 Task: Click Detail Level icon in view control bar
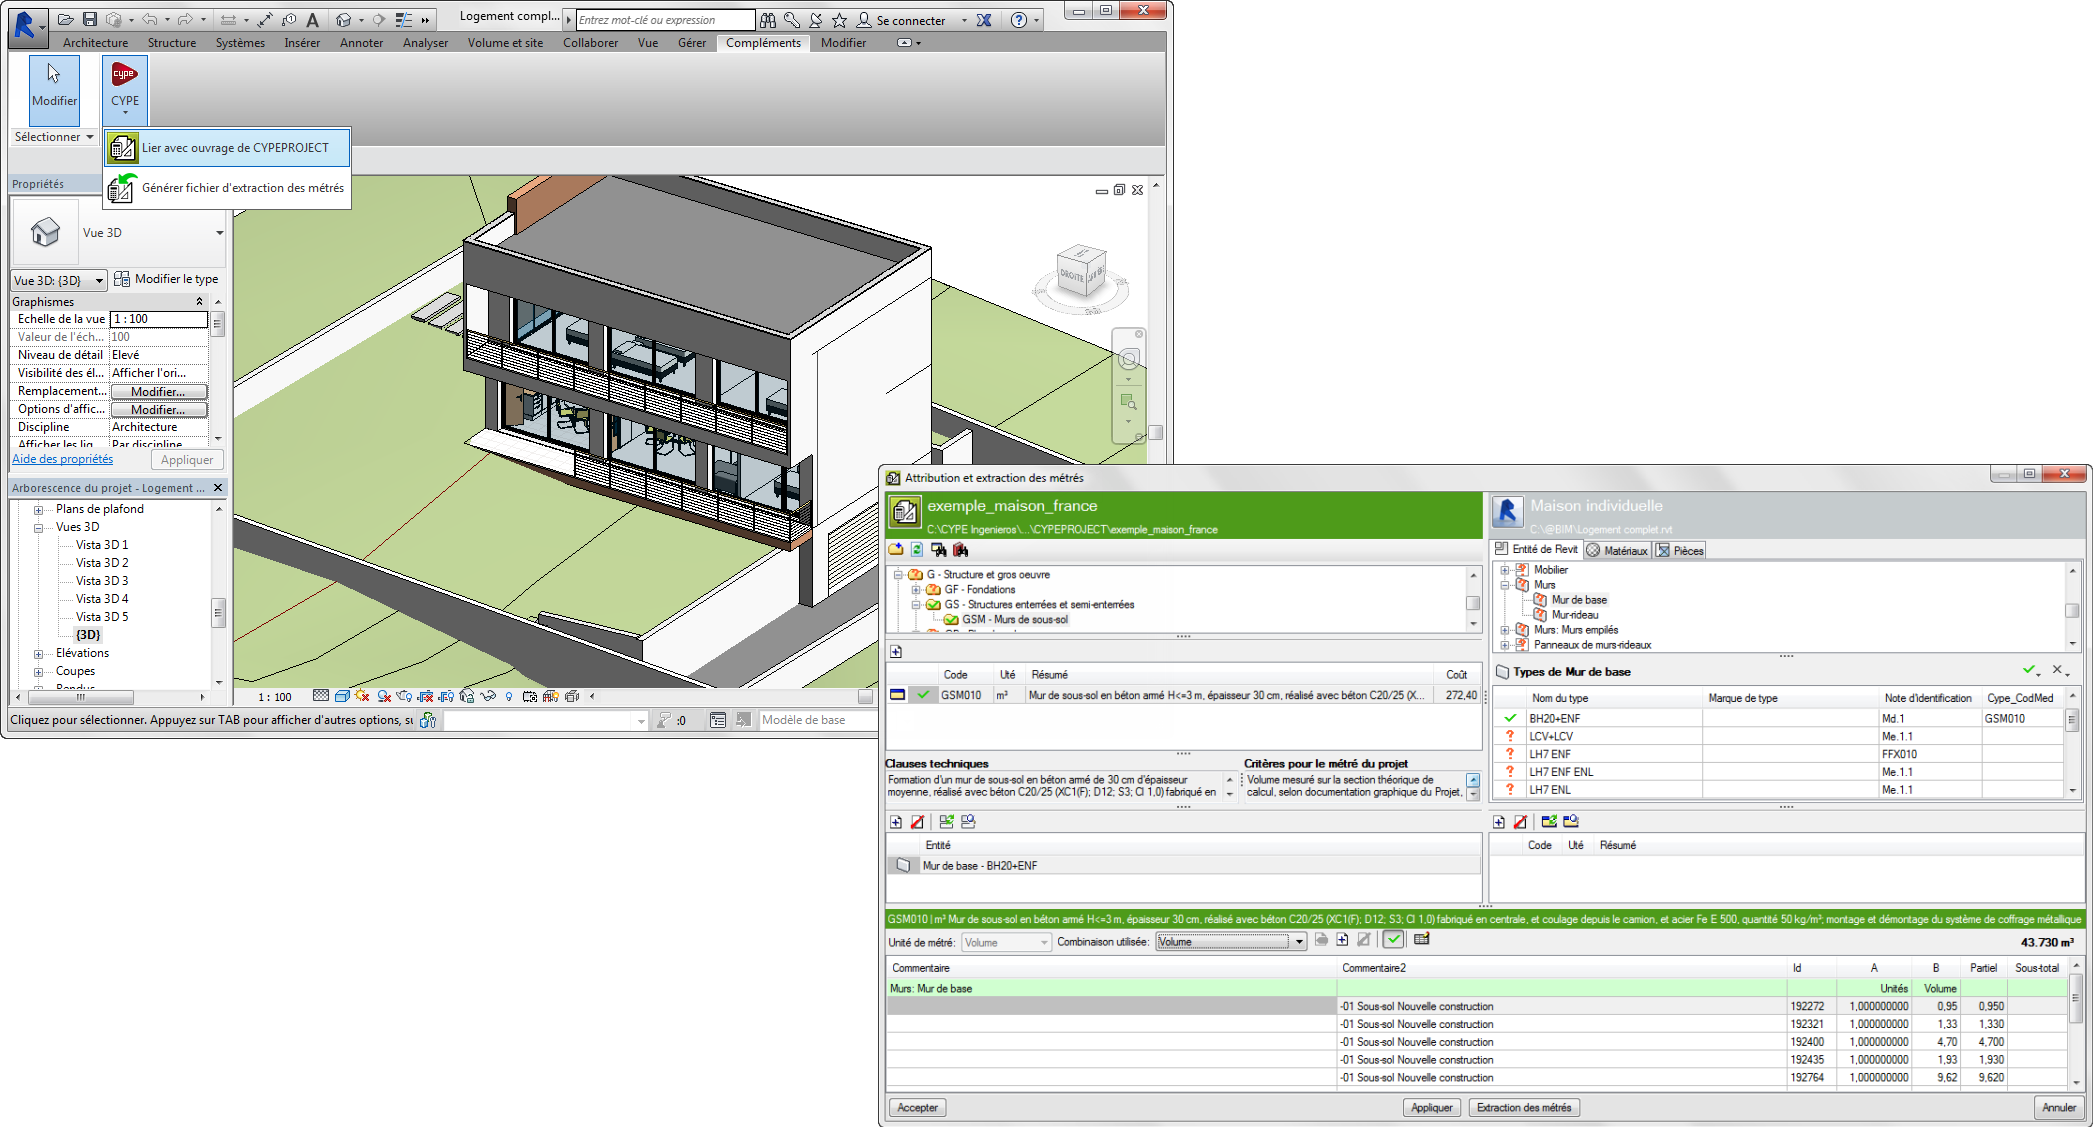click(320, 696)
